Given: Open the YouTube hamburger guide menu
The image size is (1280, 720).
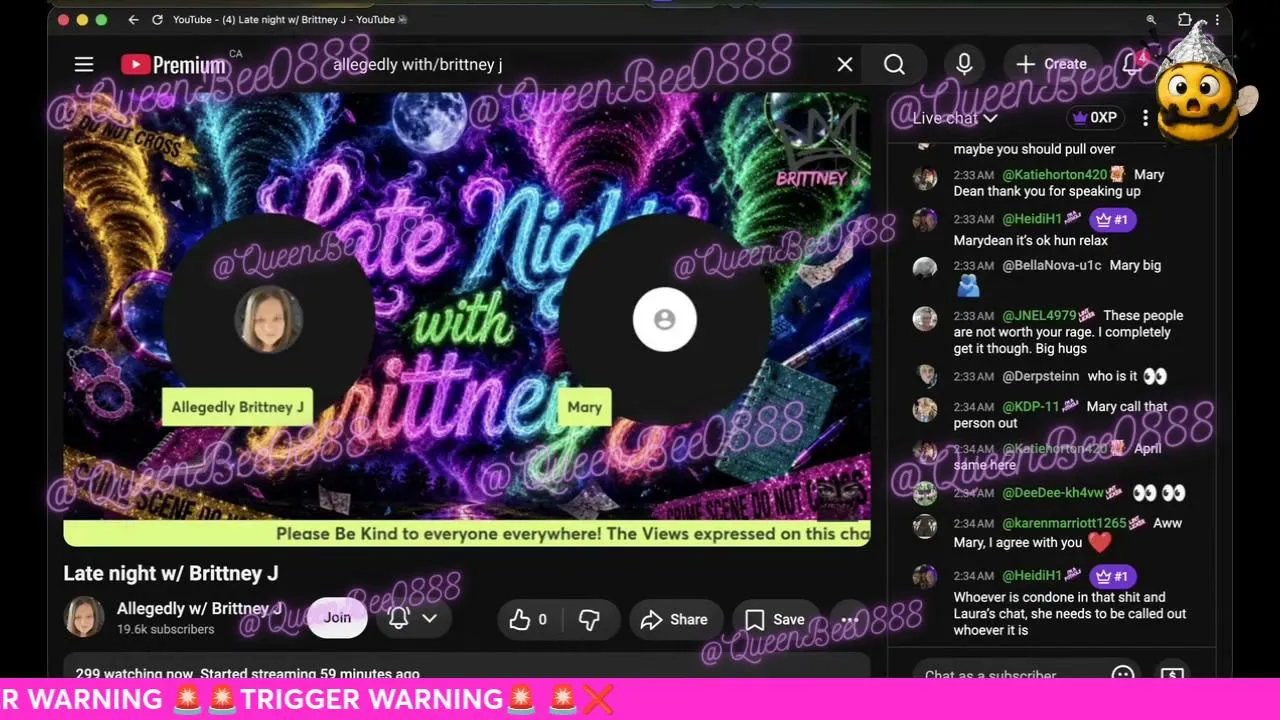Looking at the screenshot, I should (x=84, y=64).
